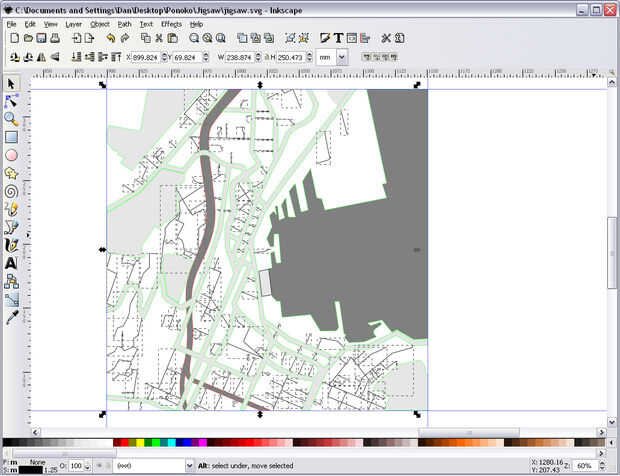Open the (root) layer dropdown

151,466
